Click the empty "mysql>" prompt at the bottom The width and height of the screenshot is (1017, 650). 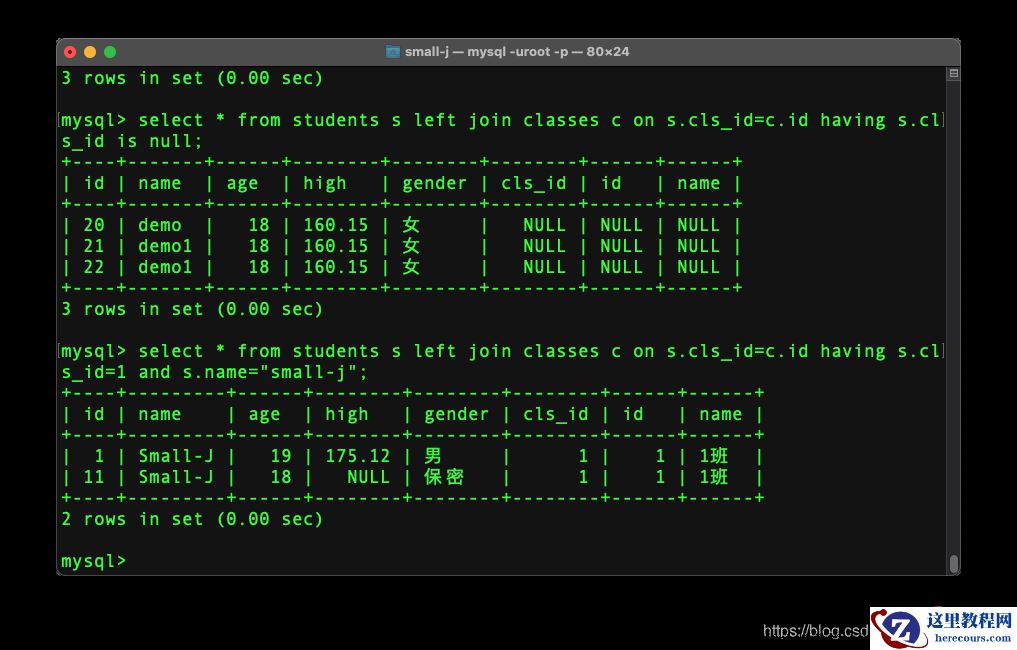point(93,561)
